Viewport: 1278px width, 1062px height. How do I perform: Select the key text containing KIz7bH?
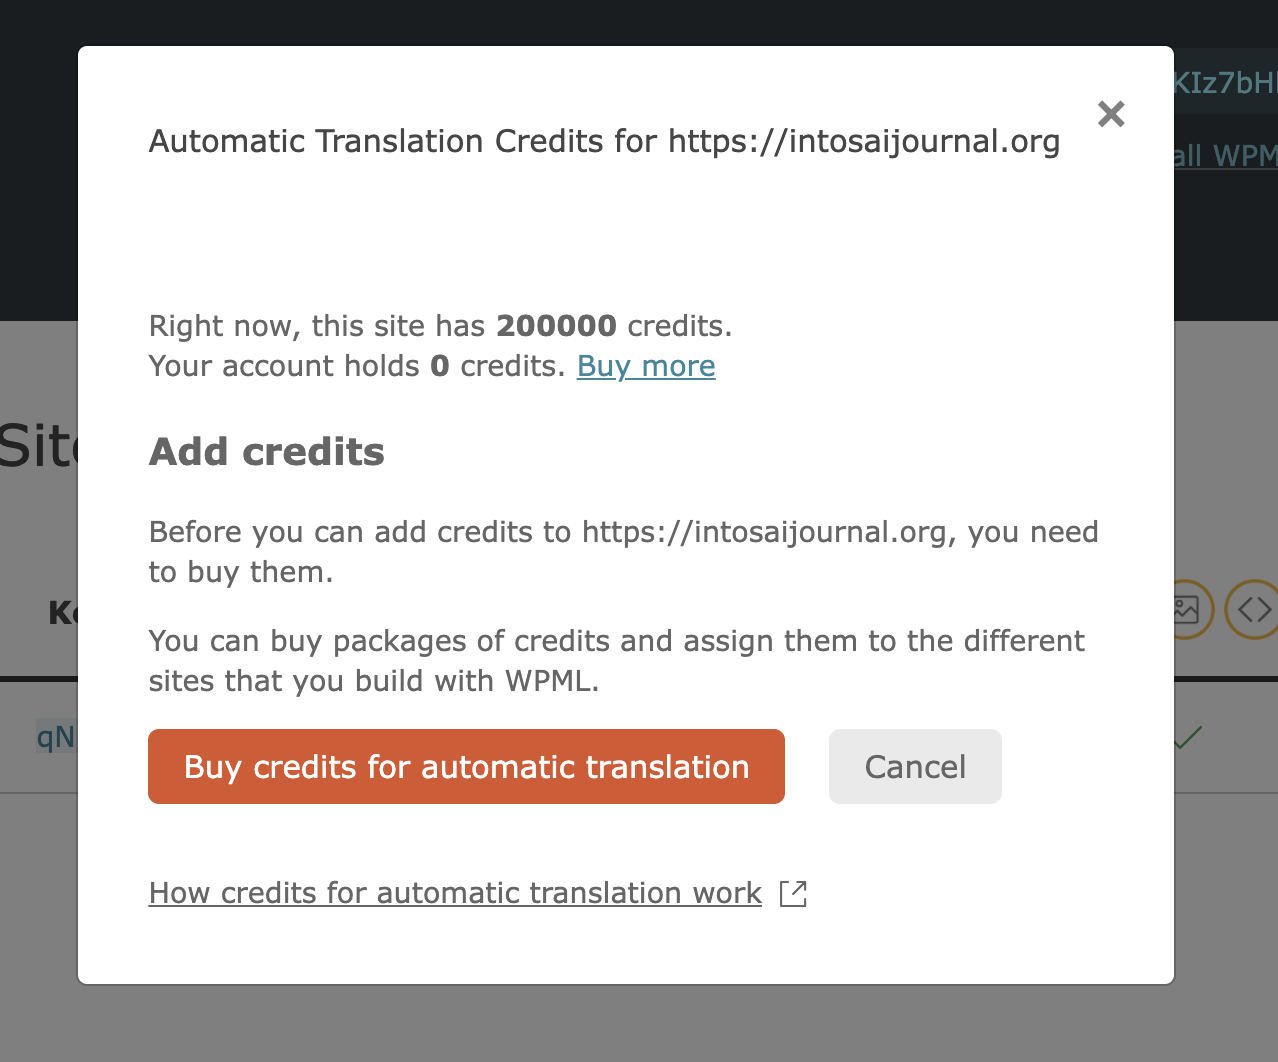tap(1226, 82)
